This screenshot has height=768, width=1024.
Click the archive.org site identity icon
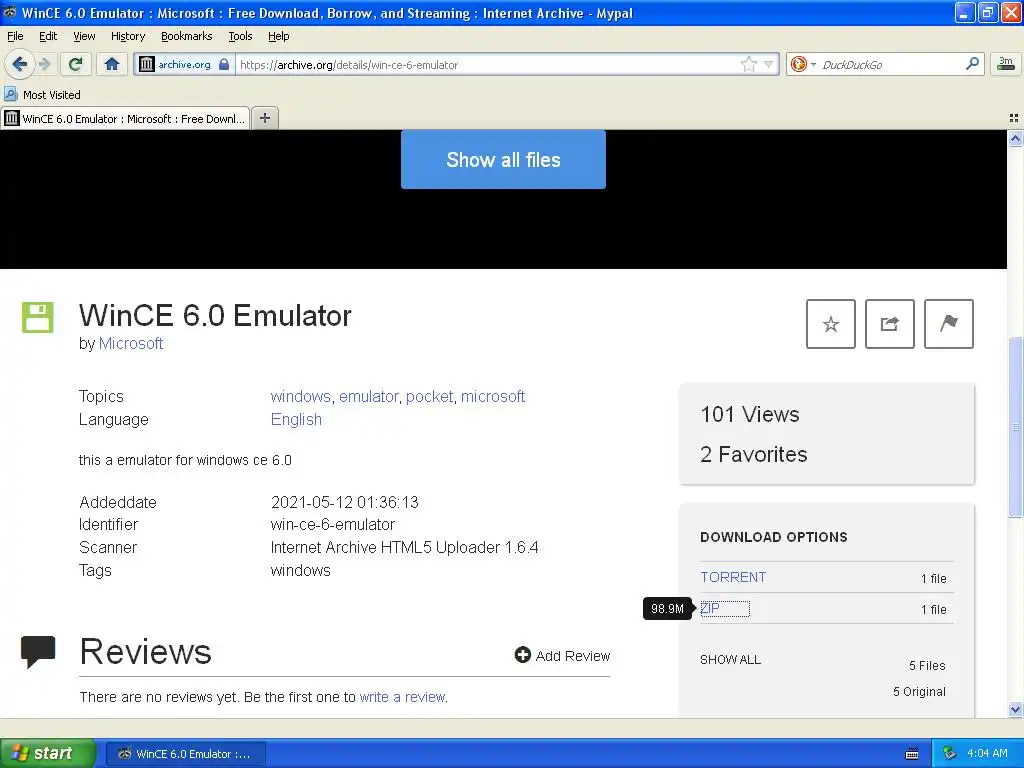point(147,64)
